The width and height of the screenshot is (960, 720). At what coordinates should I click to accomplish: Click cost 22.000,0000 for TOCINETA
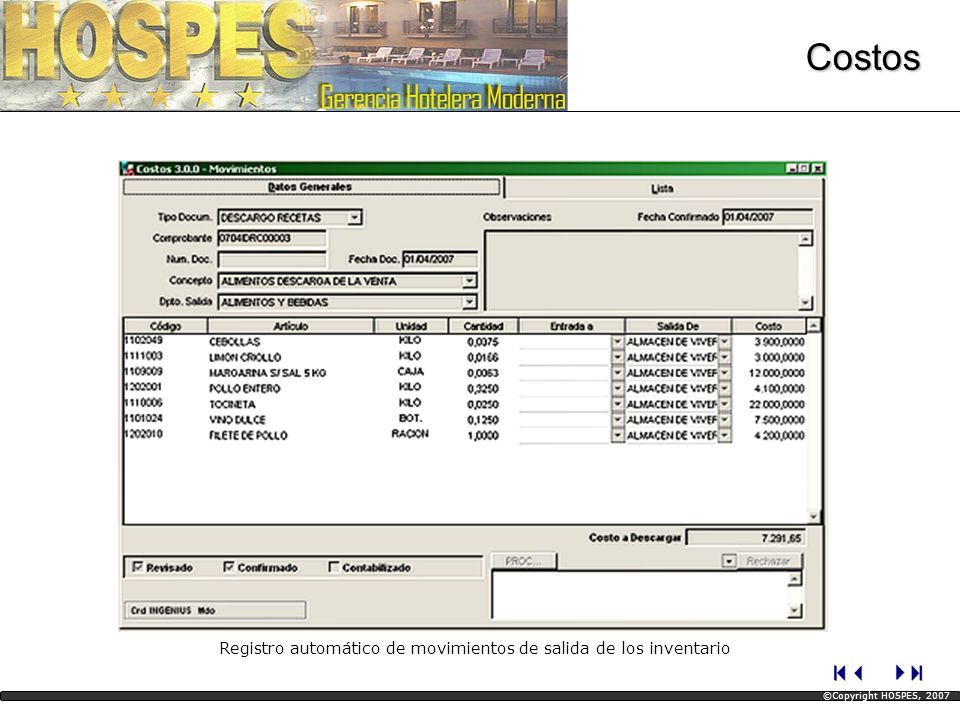777,404
